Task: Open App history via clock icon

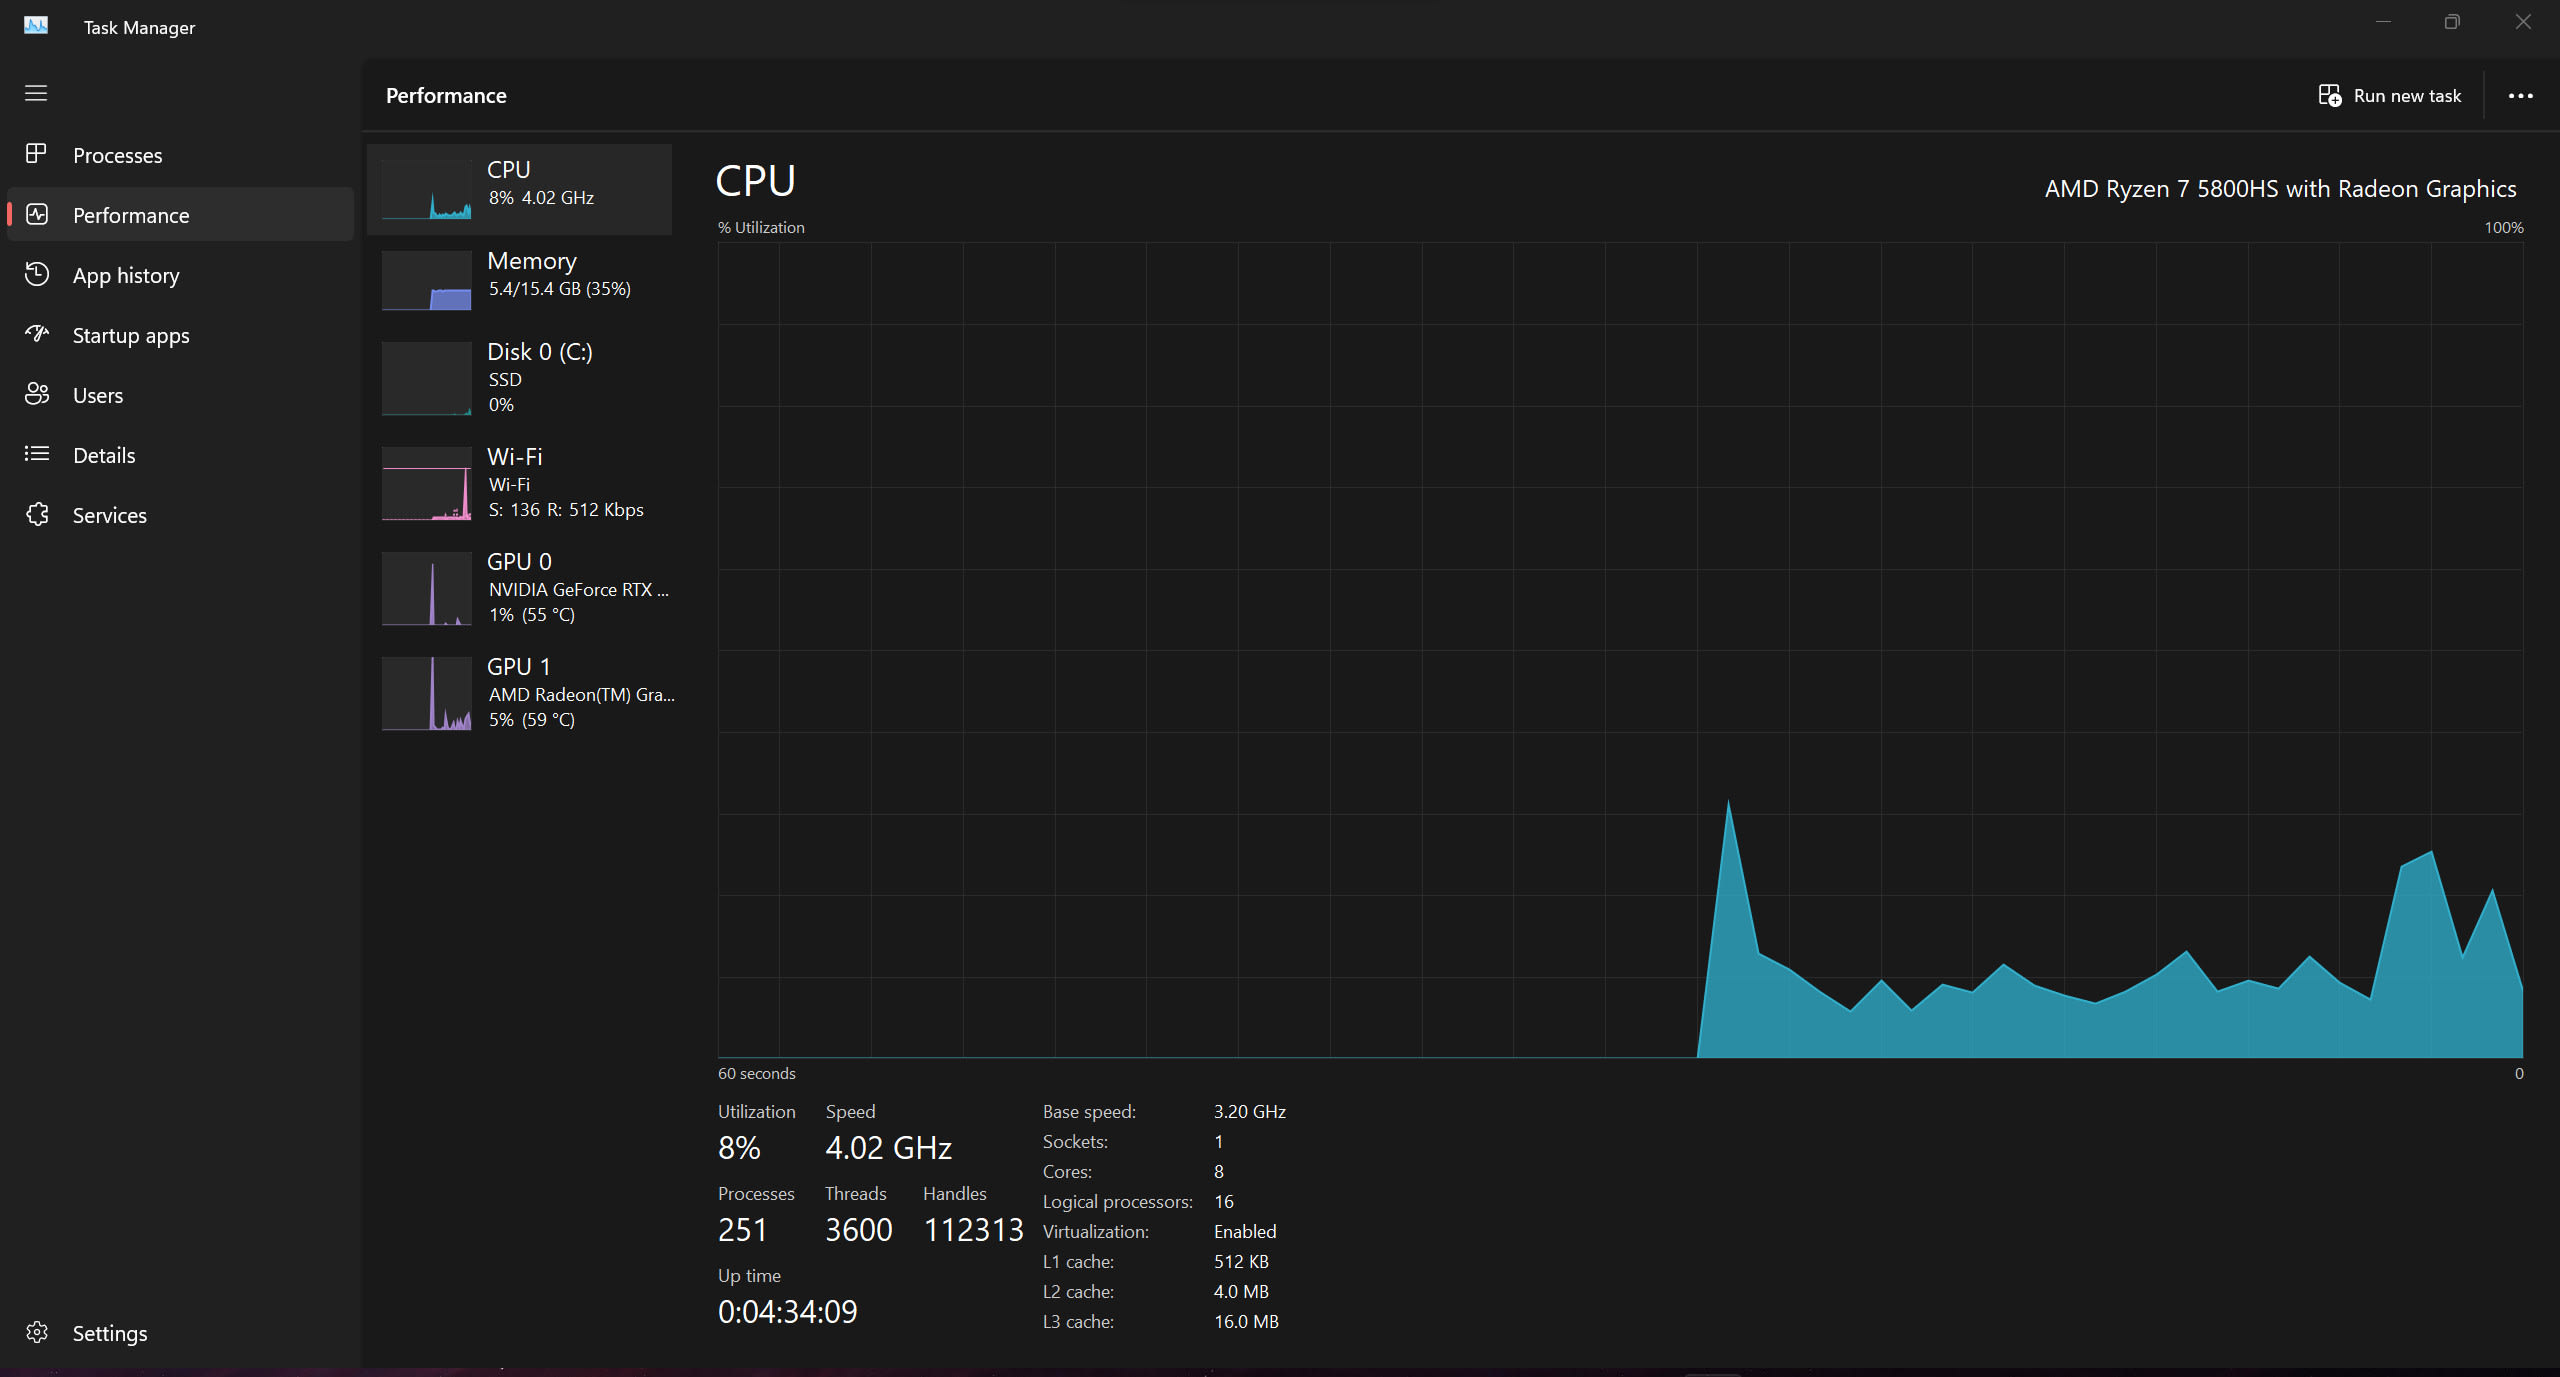Action: click(37, 274)
